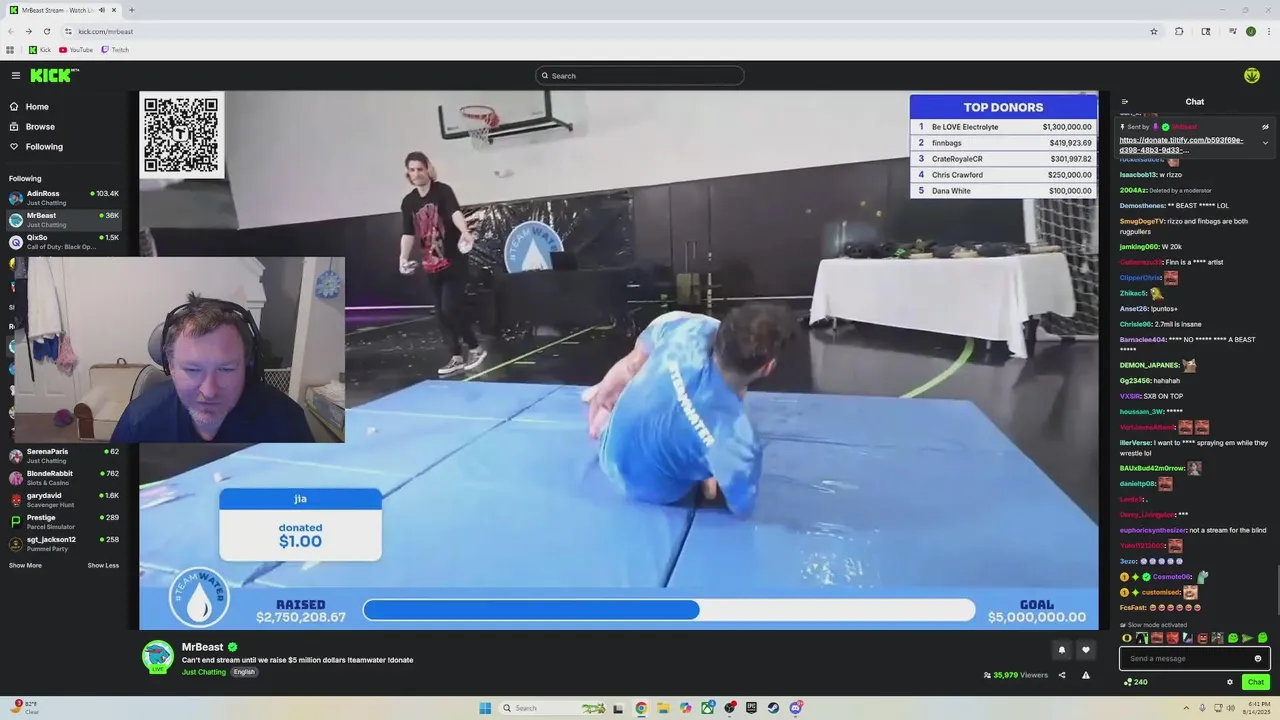Open BlondeRabbit channel in sidebar
Image resolution: width=1280 pixels, height=720 pixels.
pyautogui.click(x=64, y=477)
